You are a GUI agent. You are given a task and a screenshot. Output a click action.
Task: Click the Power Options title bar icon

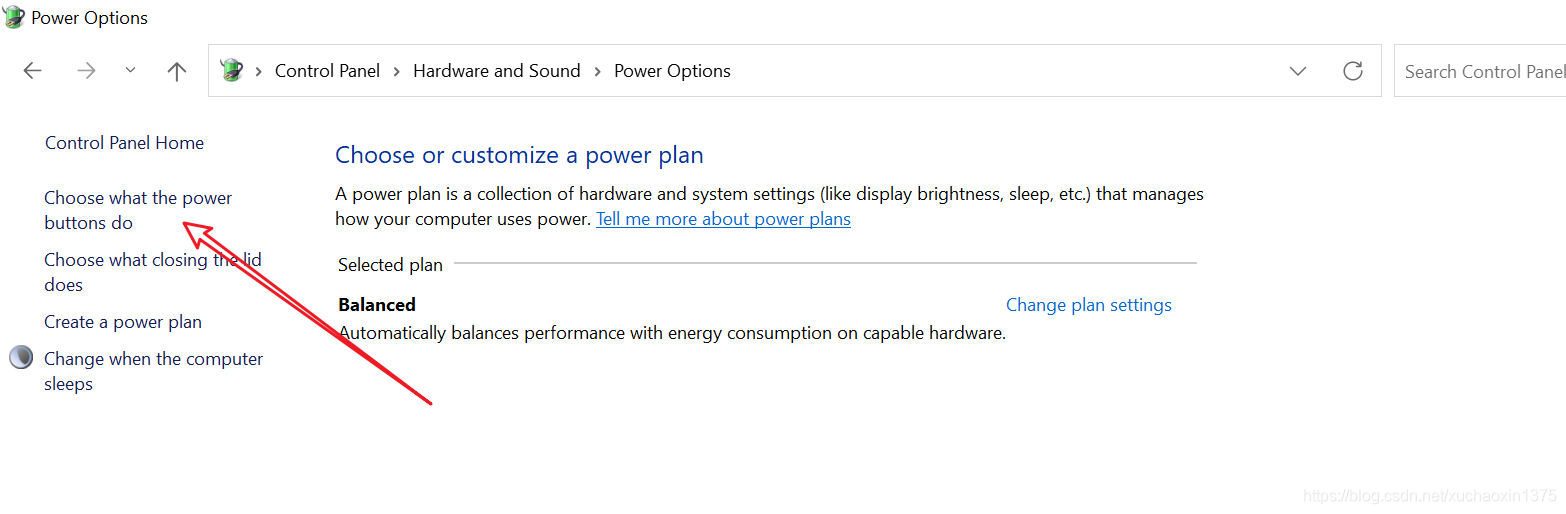14,17
